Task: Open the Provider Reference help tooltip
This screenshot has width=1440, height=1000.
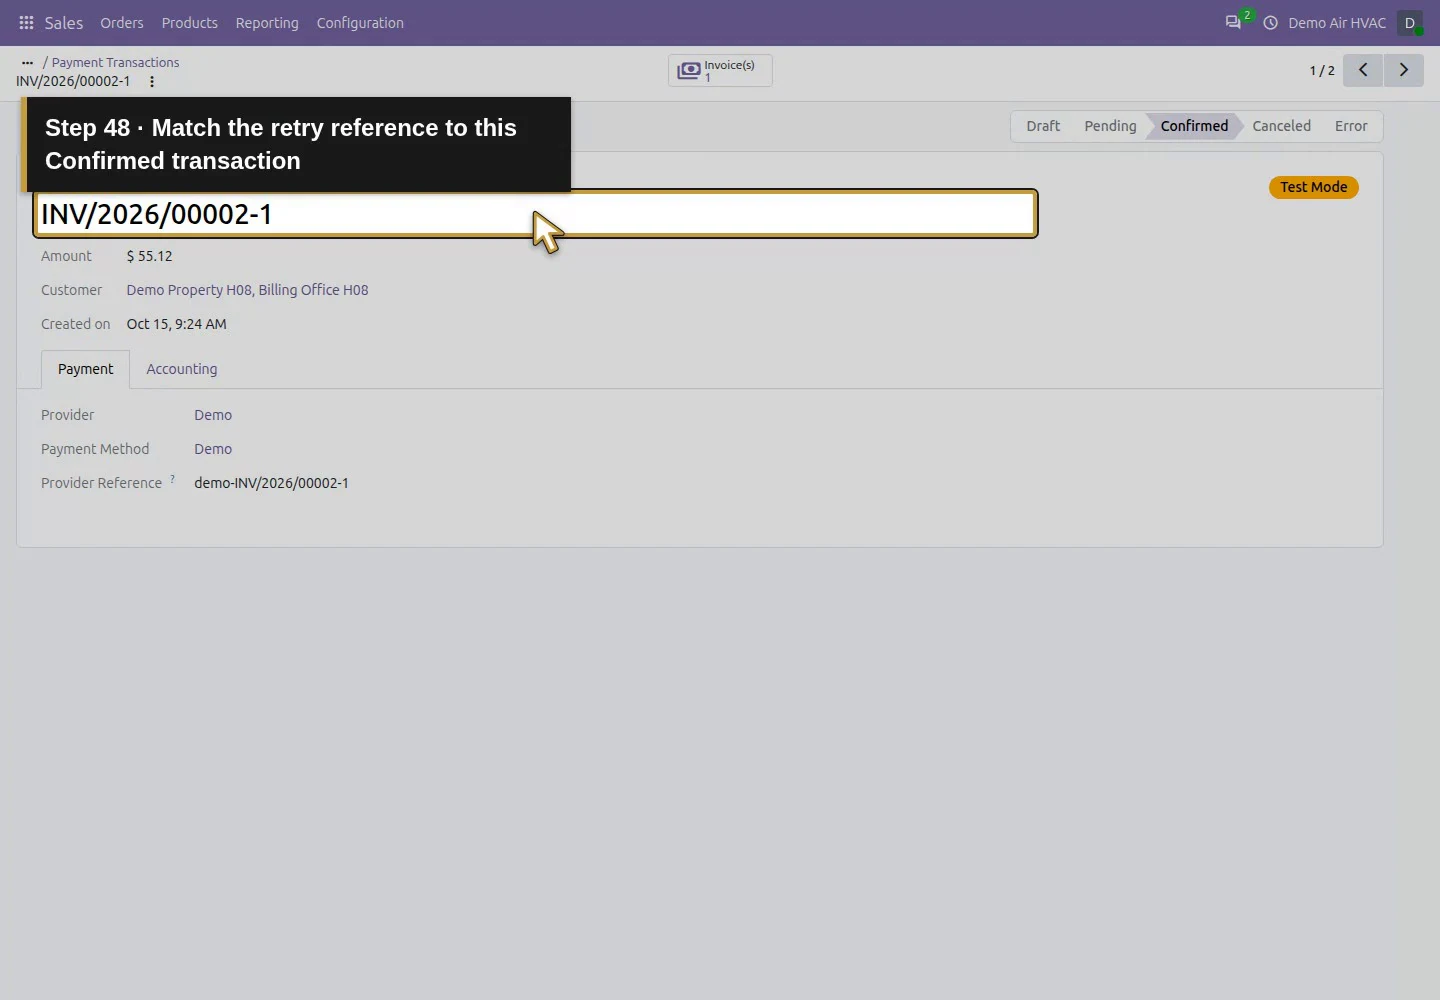Action: (x=172, y=479)
